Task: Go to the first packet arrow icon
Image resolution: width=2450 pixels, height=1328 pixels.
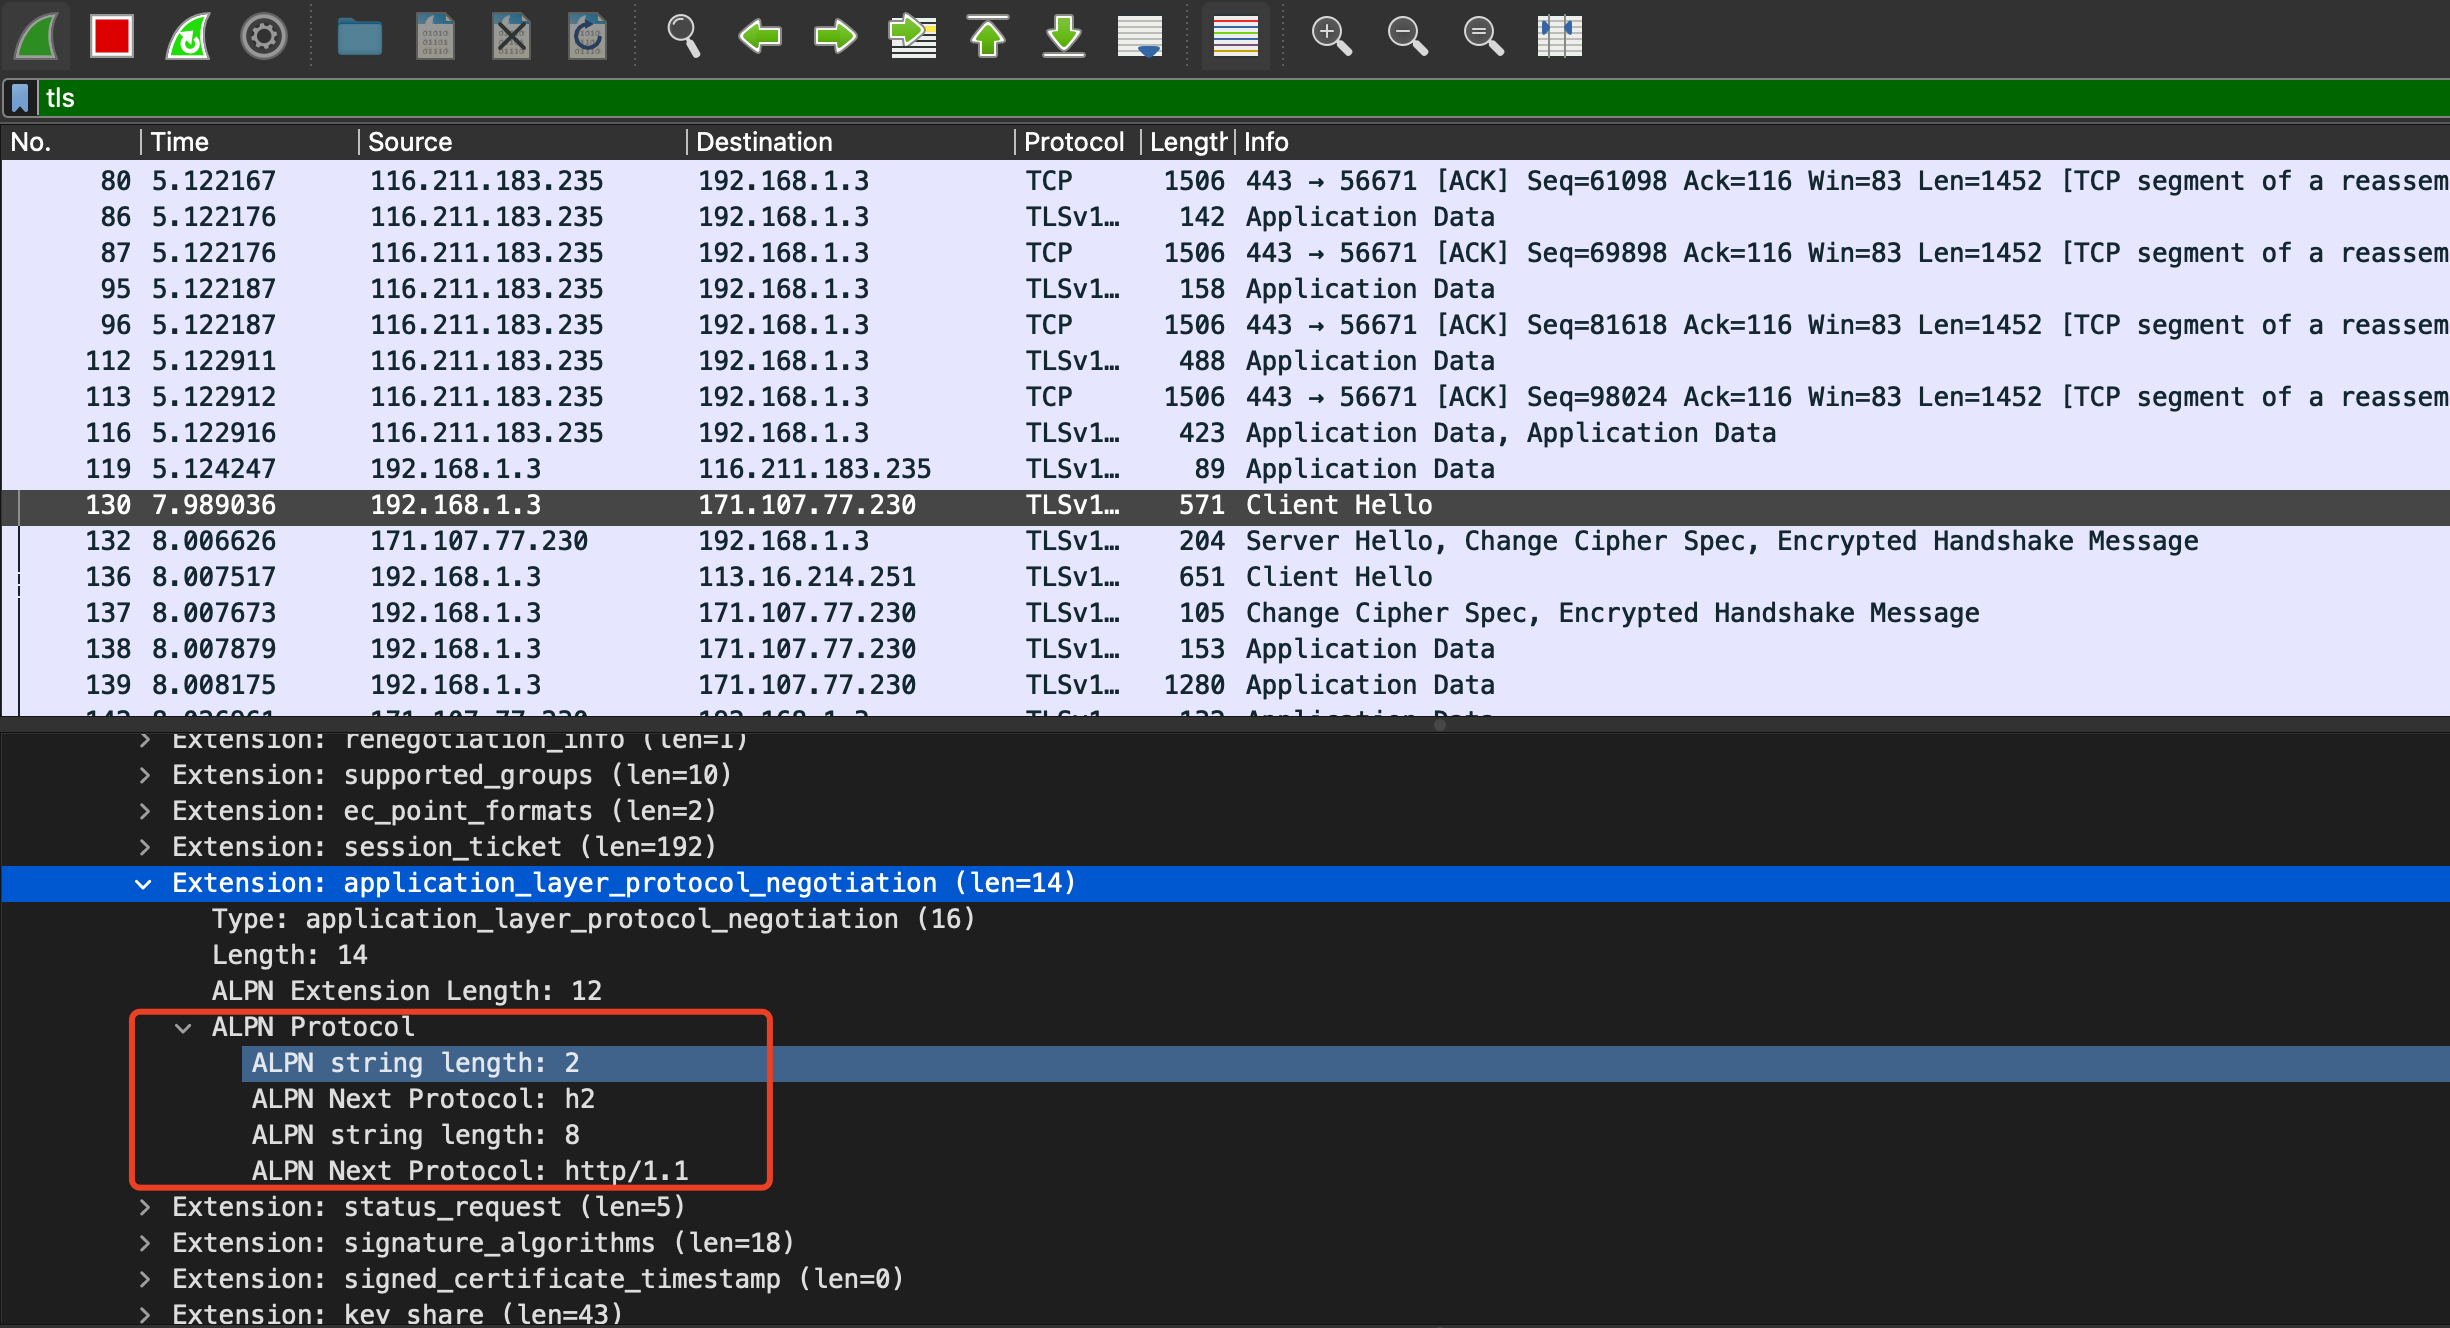Action: point(988,37)
